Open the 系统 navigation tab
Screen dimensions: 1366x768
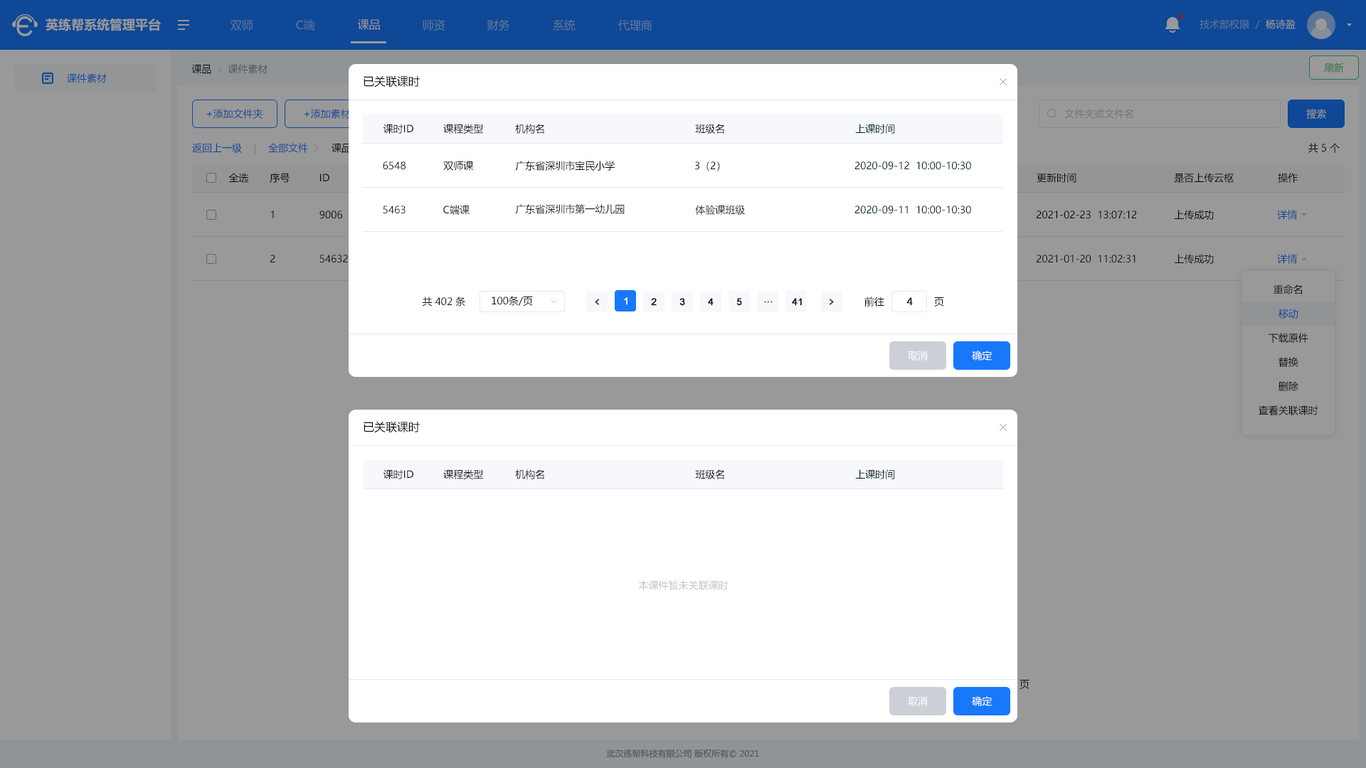(x=564, y=25)
